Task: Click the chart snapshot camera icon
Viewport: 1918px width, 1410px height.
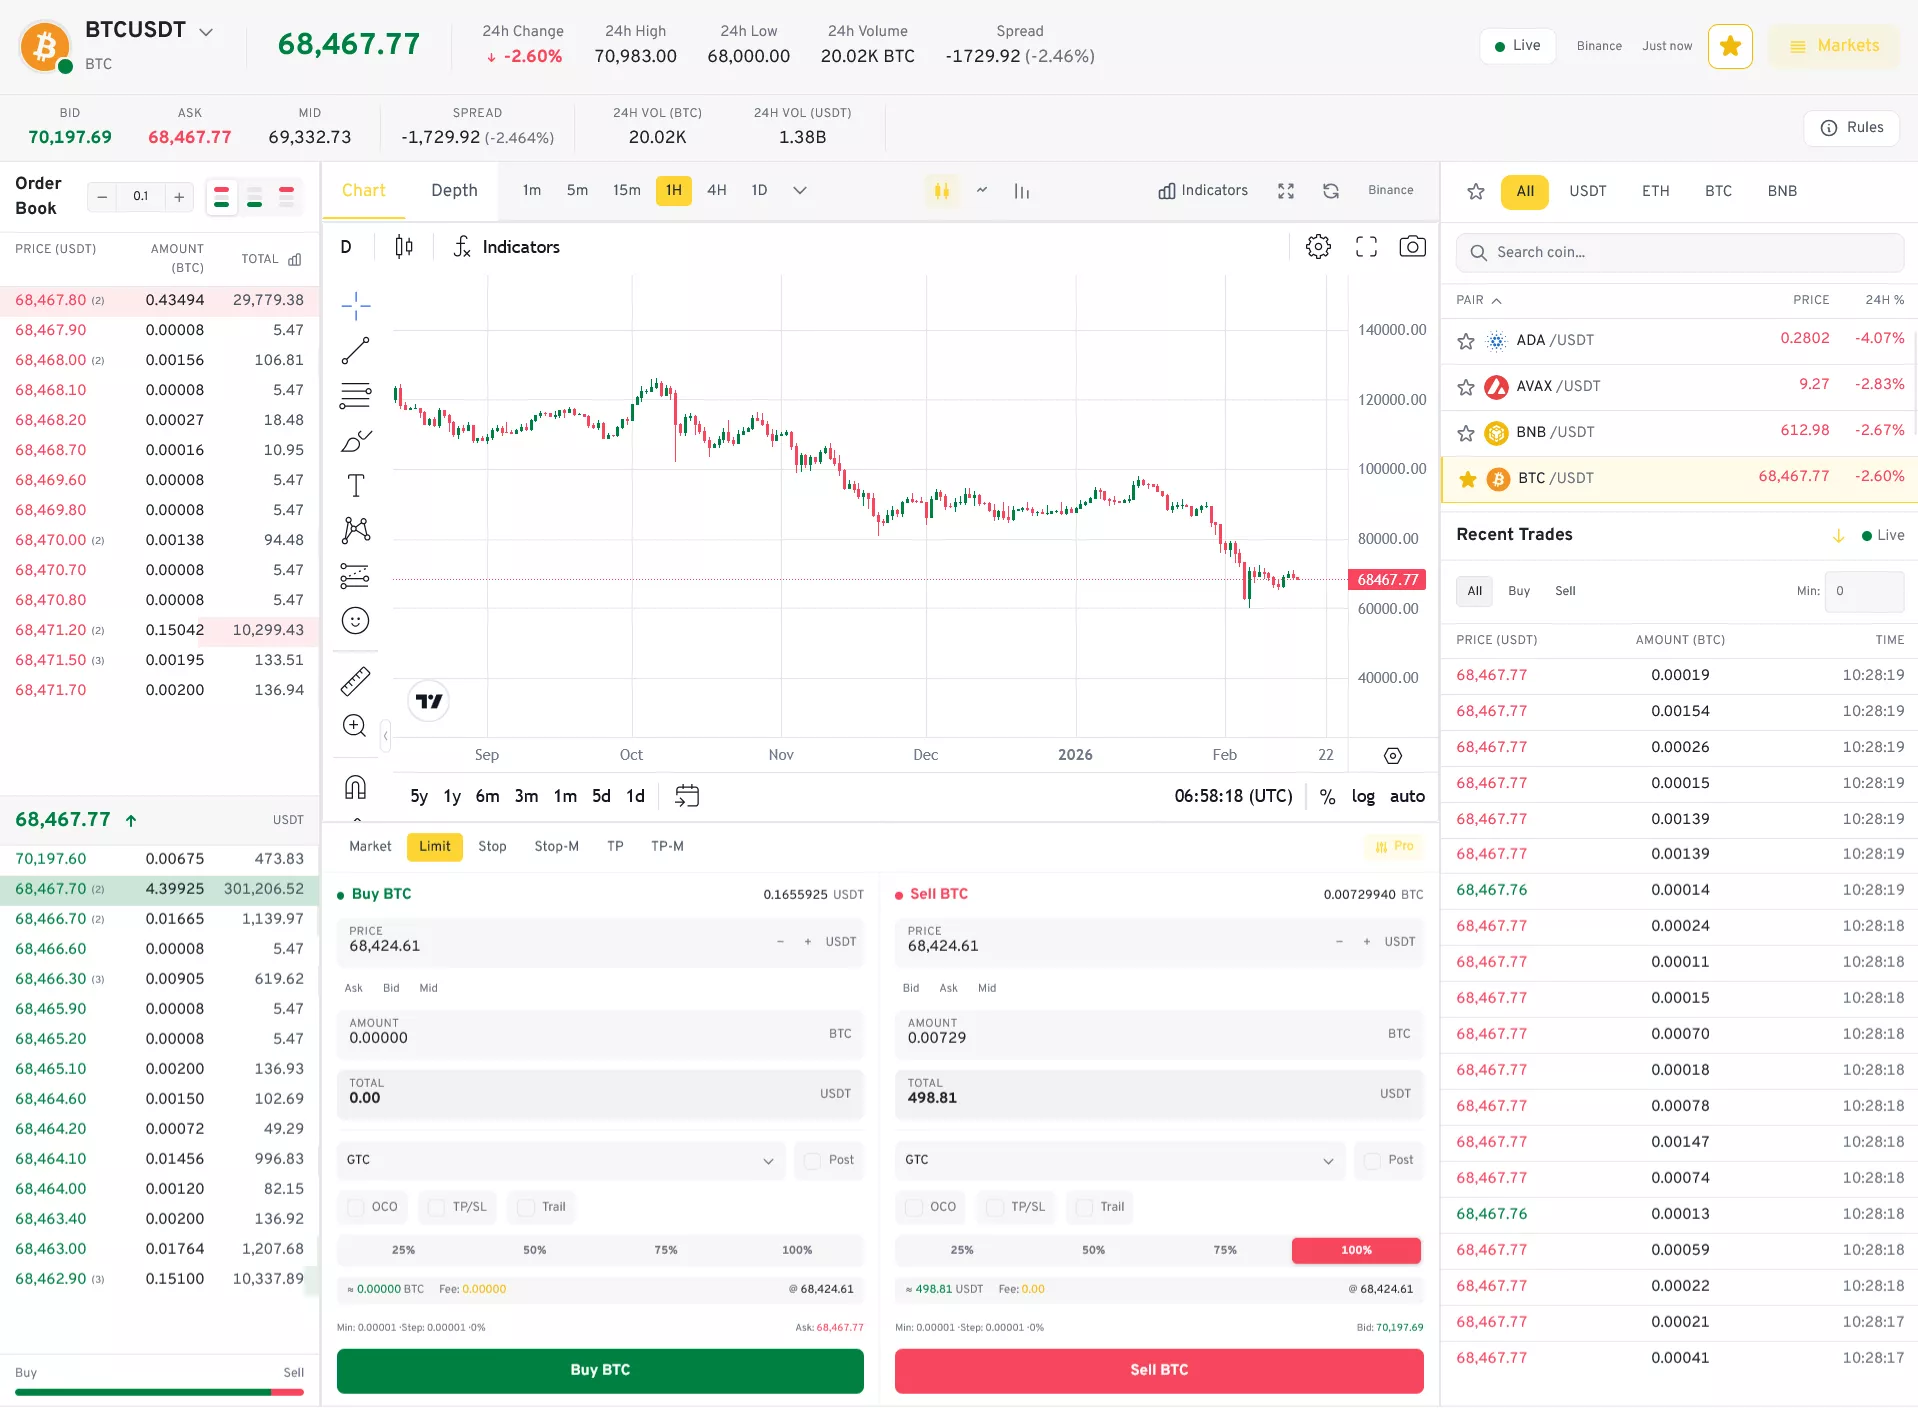Action: pyautogui.click(x=1412, y=247)
